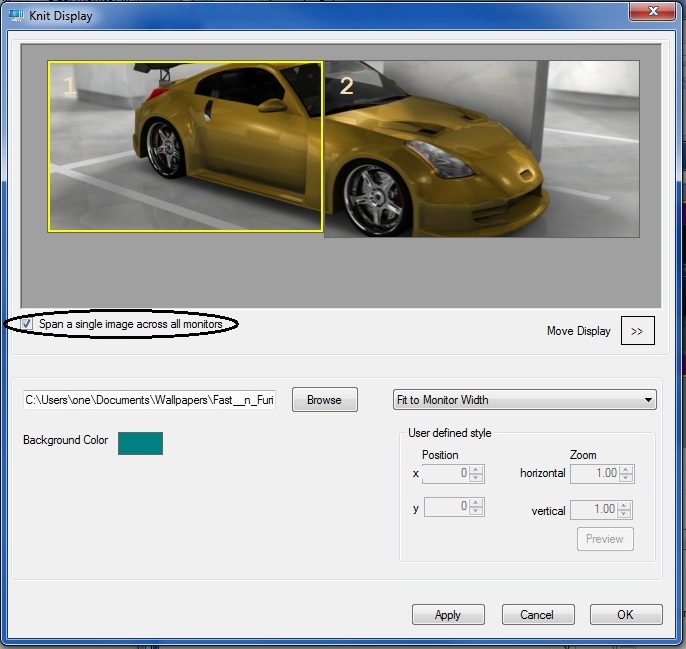Click the Position y value field
Image resolution: width=686 pixels, height=649 pixels.
tap(445, 507)
